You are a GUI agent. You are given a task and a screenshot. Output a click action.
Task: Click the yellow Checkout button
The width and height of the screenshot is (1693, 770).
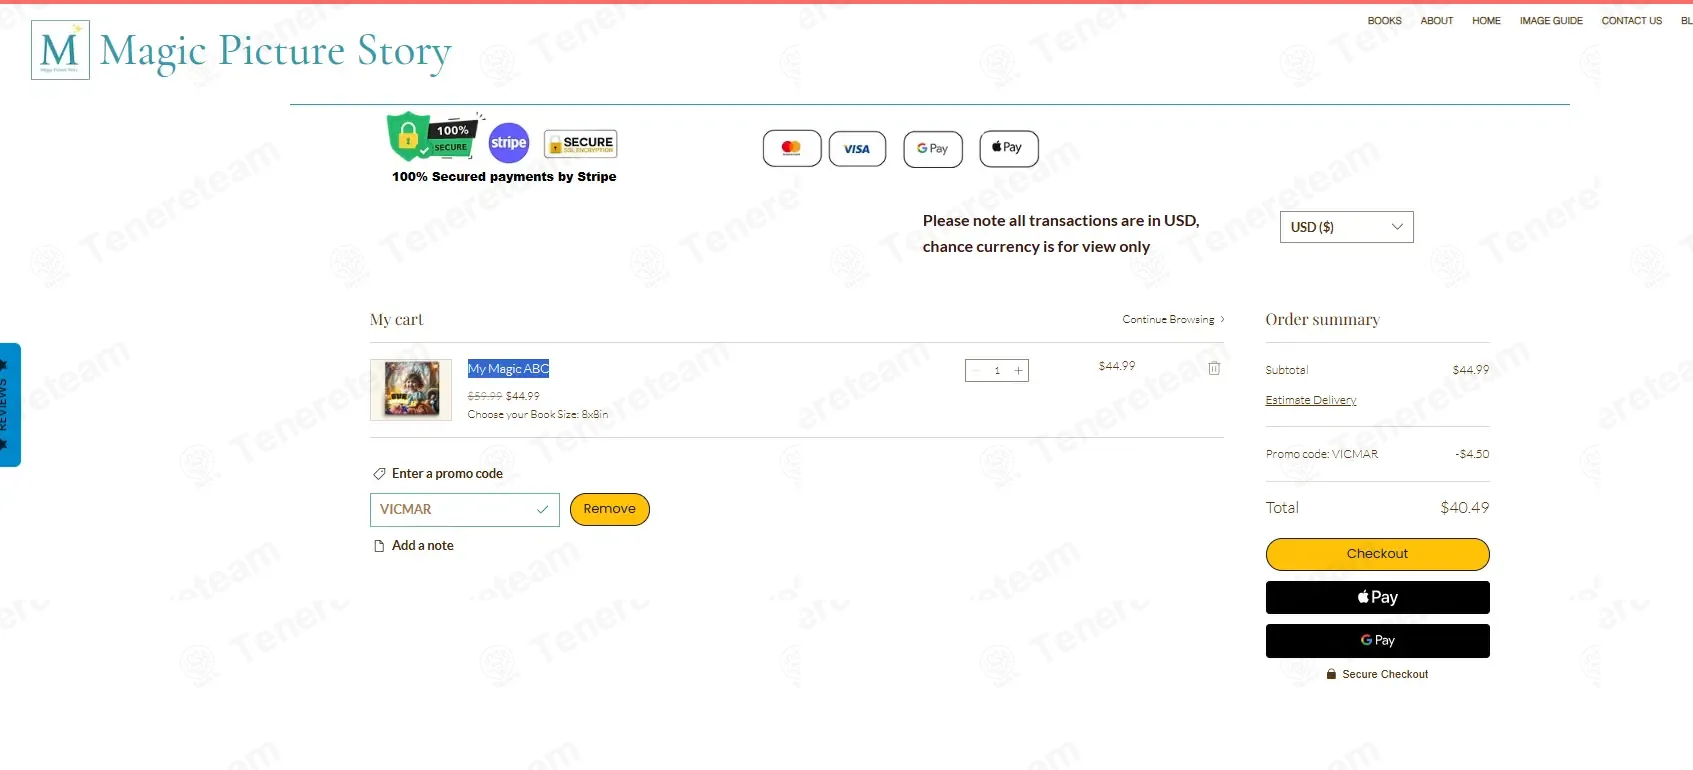[x=1377, y=554]
